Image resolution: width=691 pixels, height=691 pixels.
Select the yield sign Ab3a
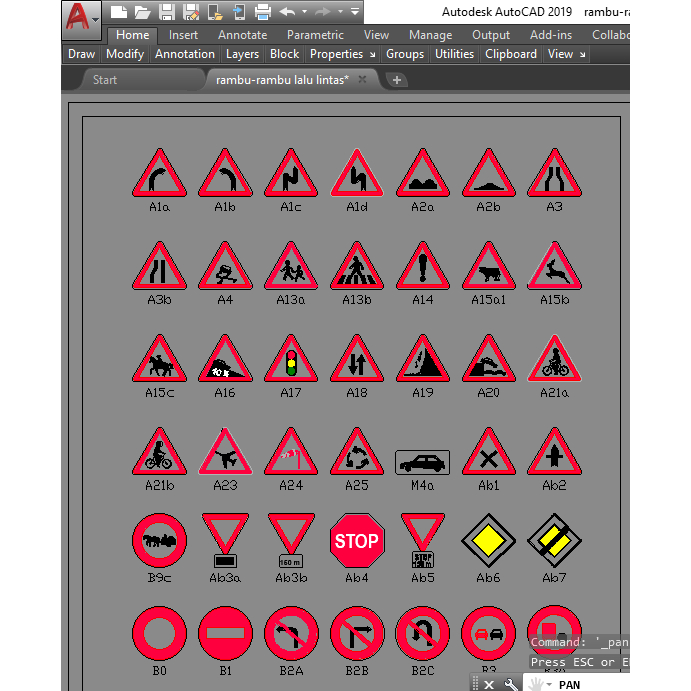tap(225, 540)
